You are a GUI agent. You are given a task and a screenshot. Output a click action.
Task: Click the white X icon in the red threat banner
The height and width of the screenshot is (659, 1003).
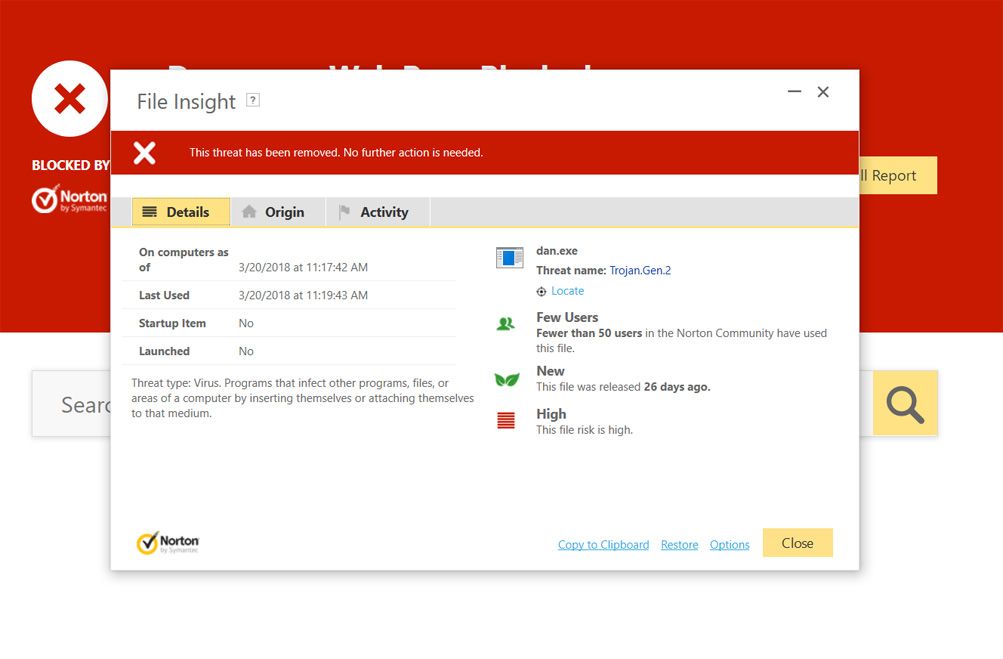145,153
